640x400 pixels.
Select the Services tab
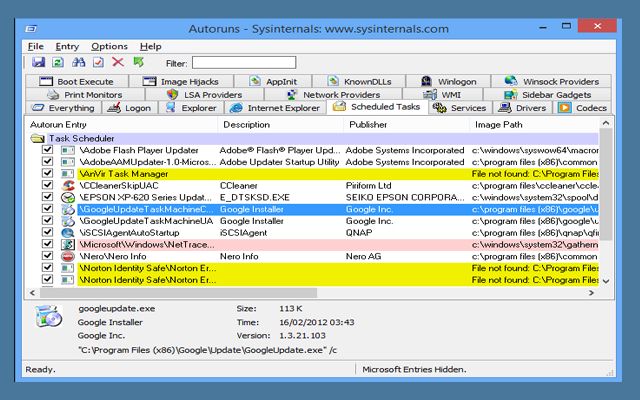[x=460, y=108]
